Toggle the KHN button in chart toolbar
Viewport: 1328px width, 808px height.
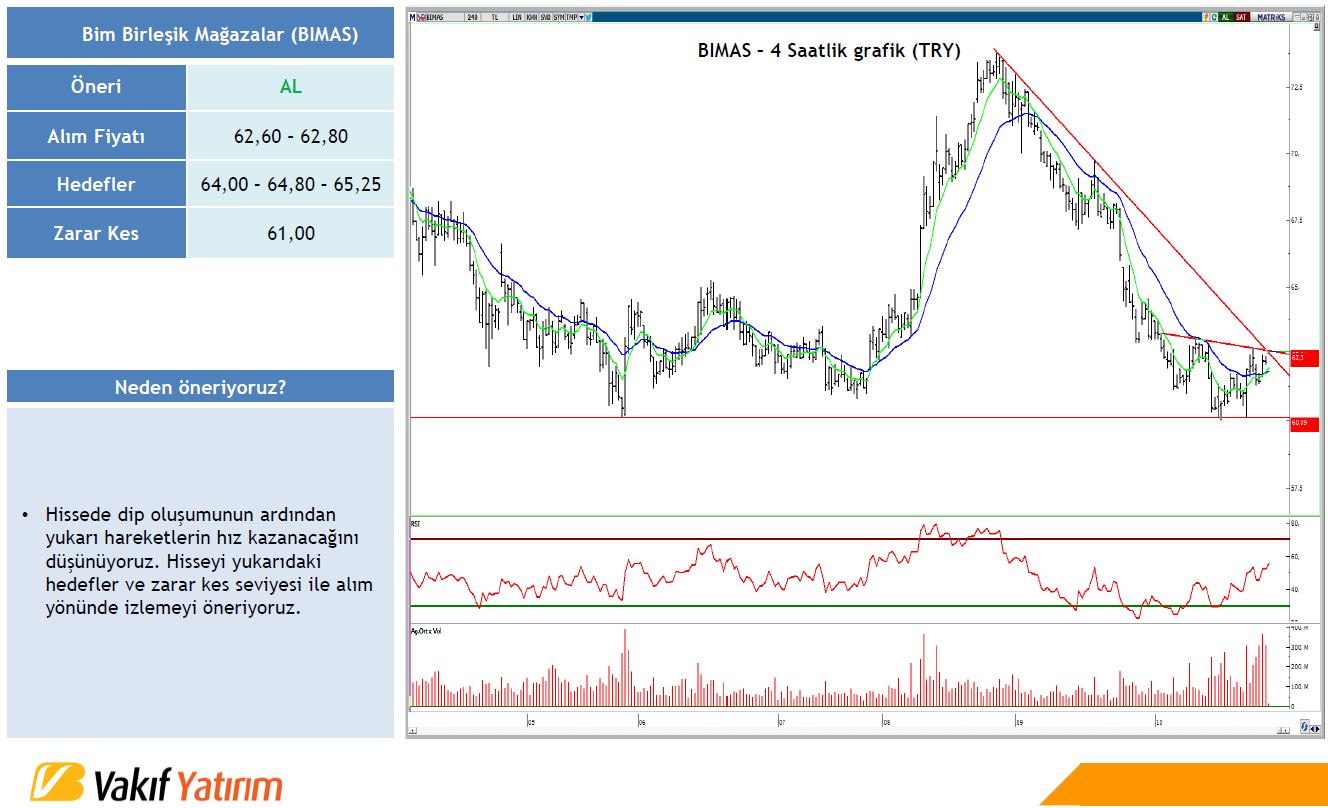531,17
